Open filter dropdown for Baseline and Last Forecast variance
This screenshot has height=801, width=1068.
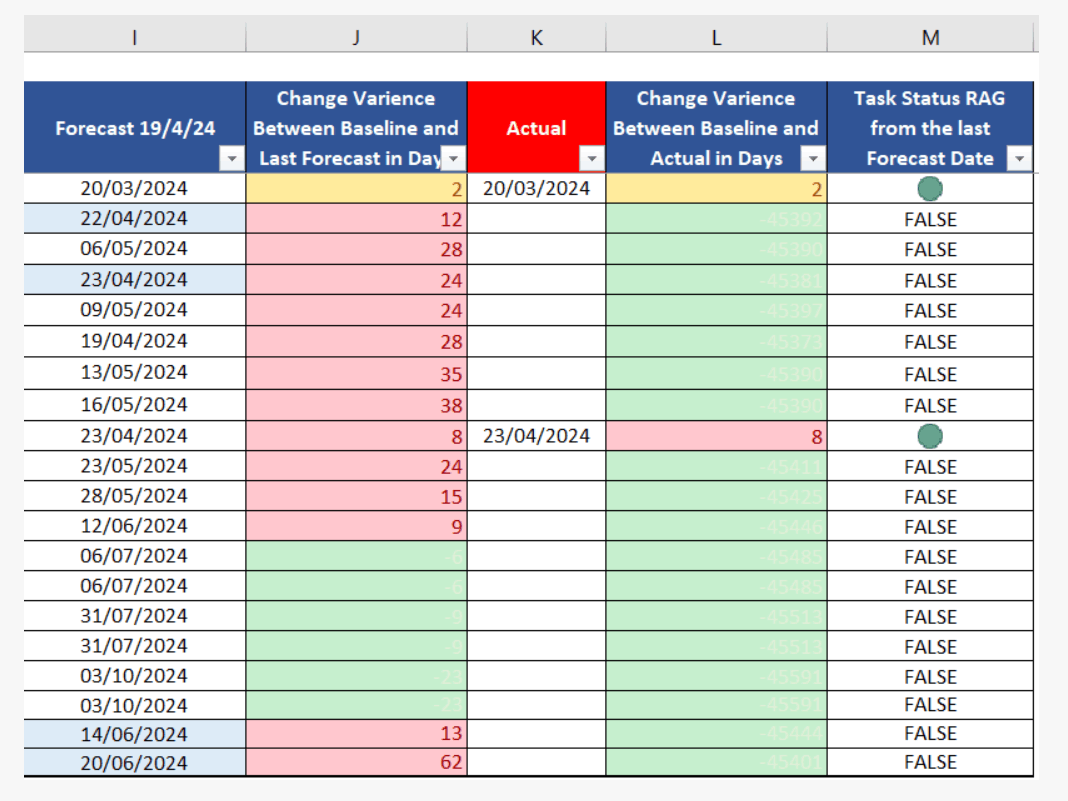click(x=454, y=159)
